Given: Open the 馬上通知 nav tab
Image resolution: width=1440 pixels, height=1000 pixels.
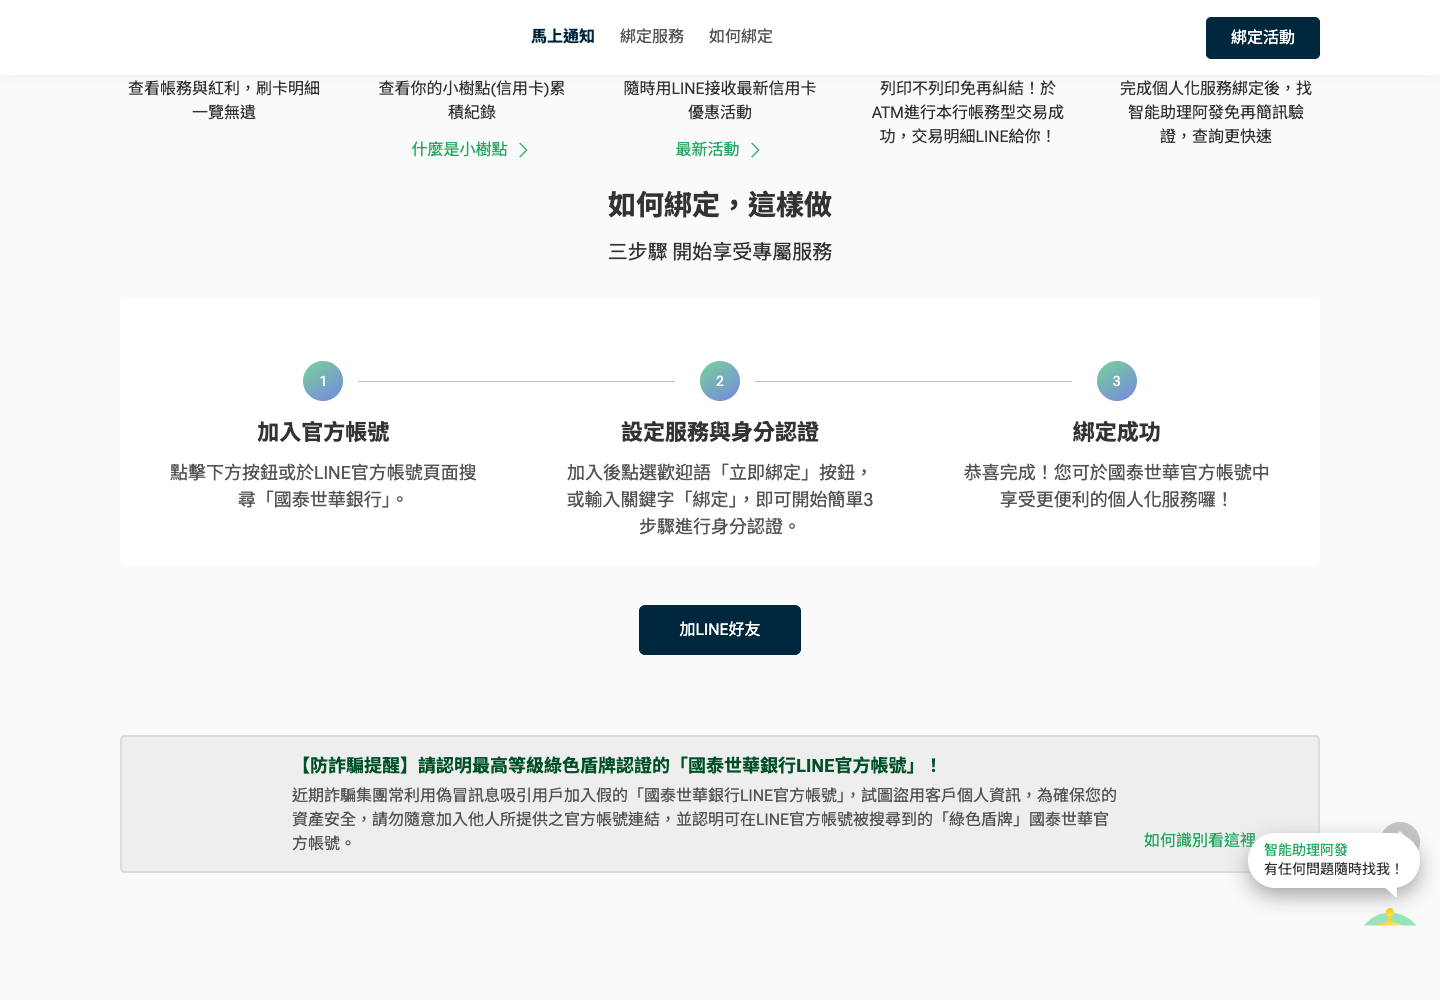Looking at the screenshot, I should (562, 37).
